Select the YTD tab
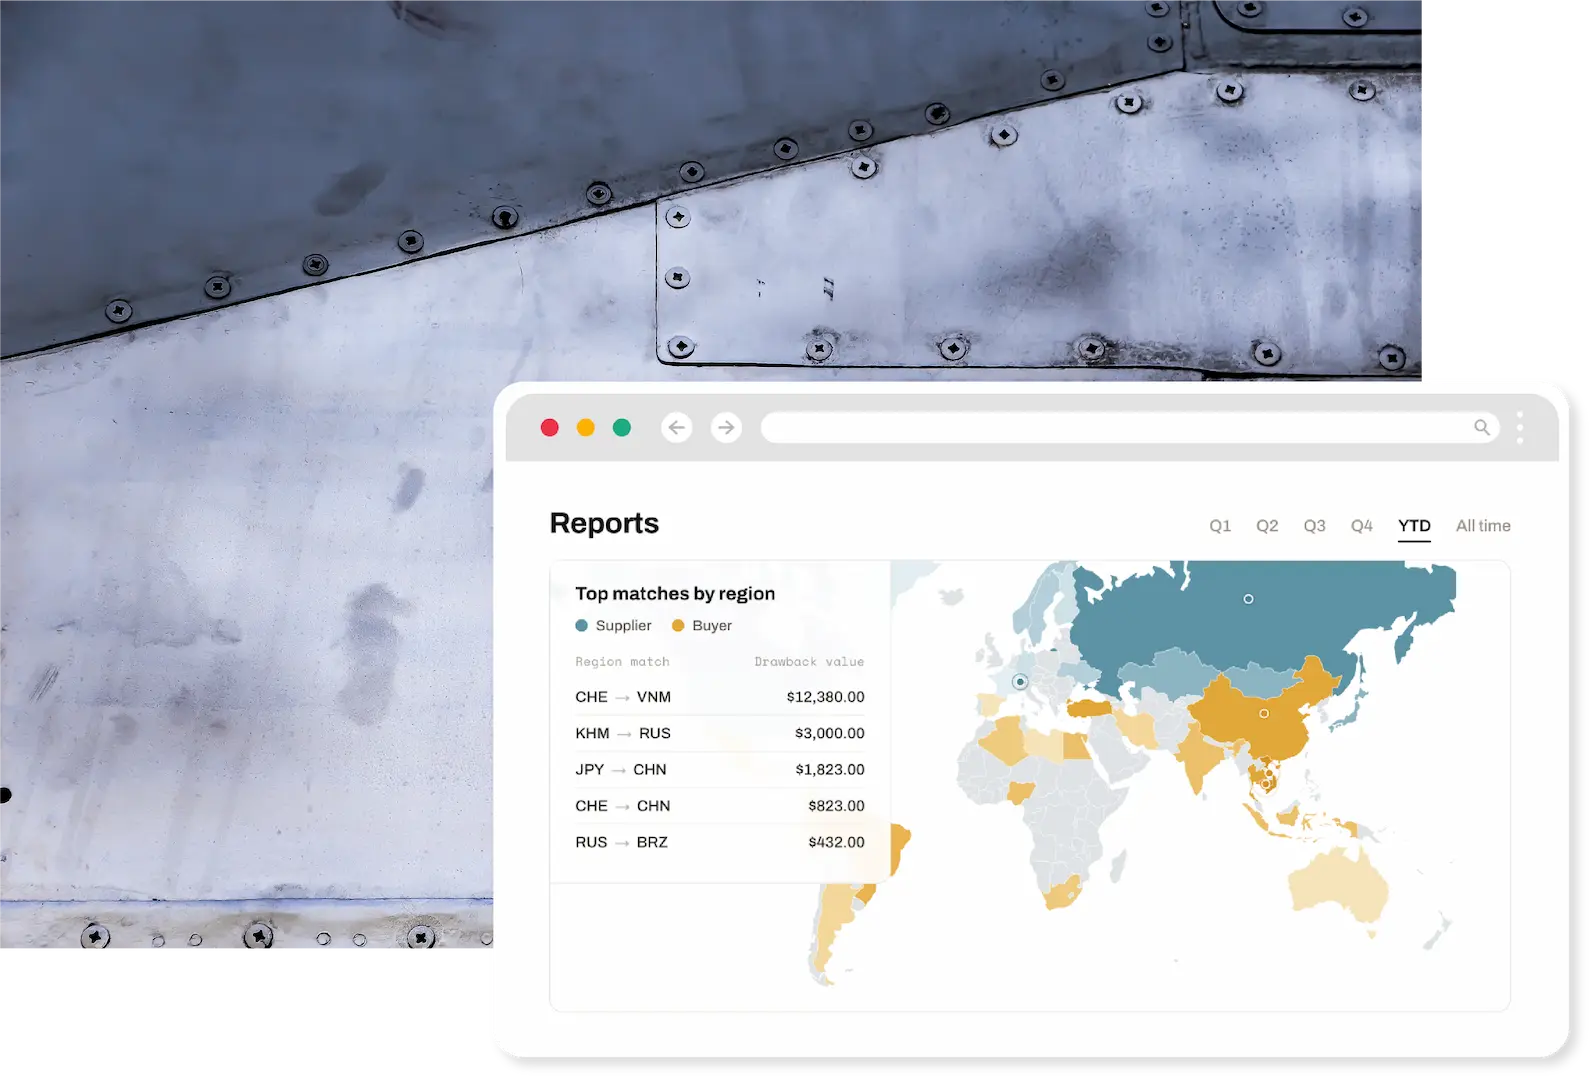The height and width of the screenshot is (1080, 1593). [1414, 526]
